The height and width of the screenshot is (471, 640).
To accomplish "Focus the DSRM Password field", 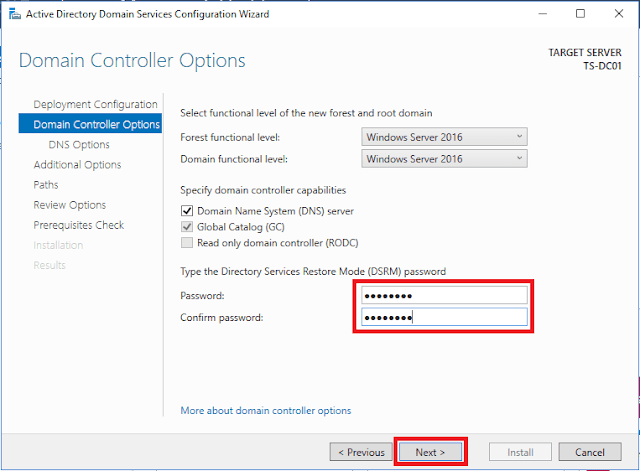I will click(444, 295).
